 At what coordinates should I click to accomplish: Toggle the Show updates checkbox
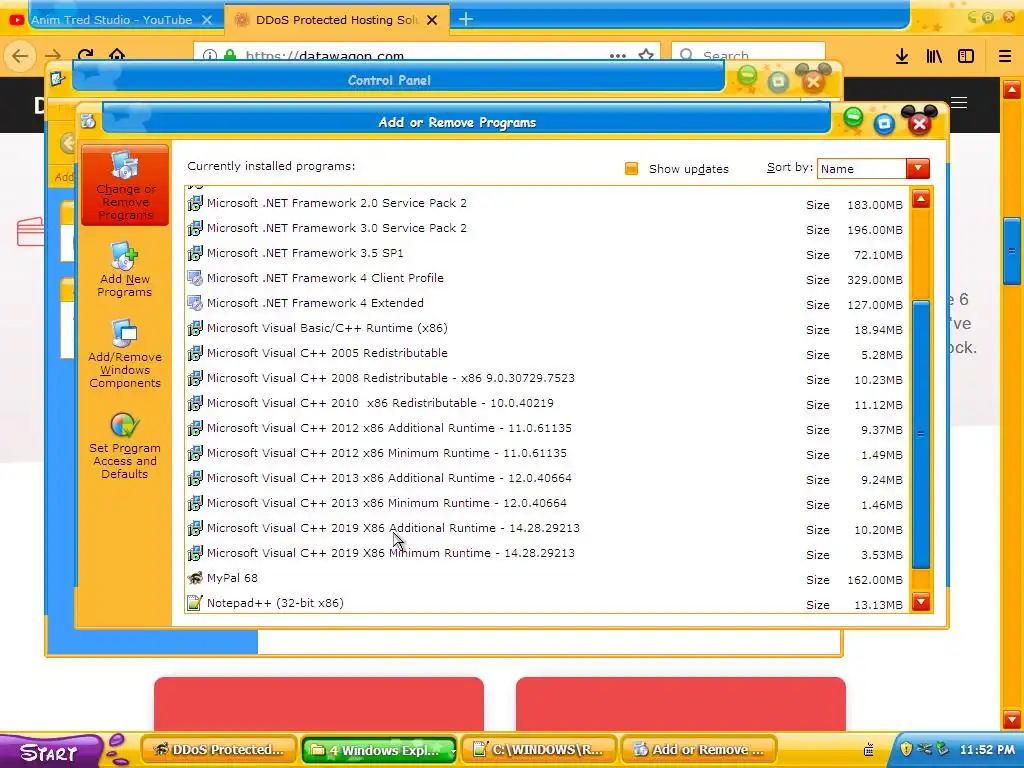click(631, 168)
